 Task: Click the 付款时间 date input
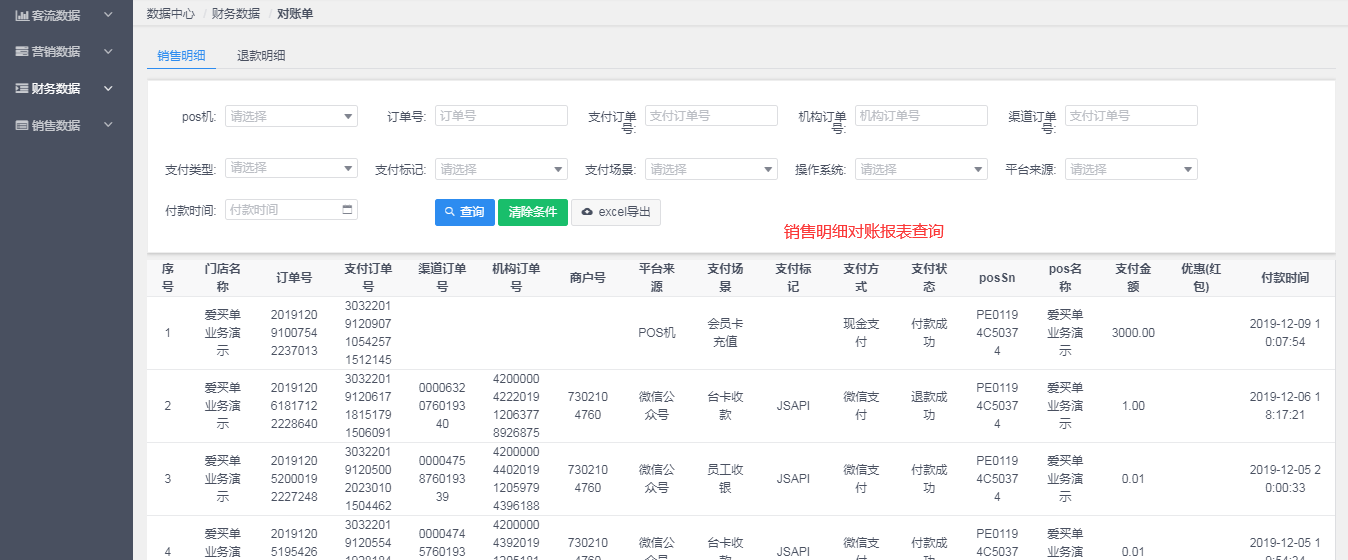click(291, 210)
